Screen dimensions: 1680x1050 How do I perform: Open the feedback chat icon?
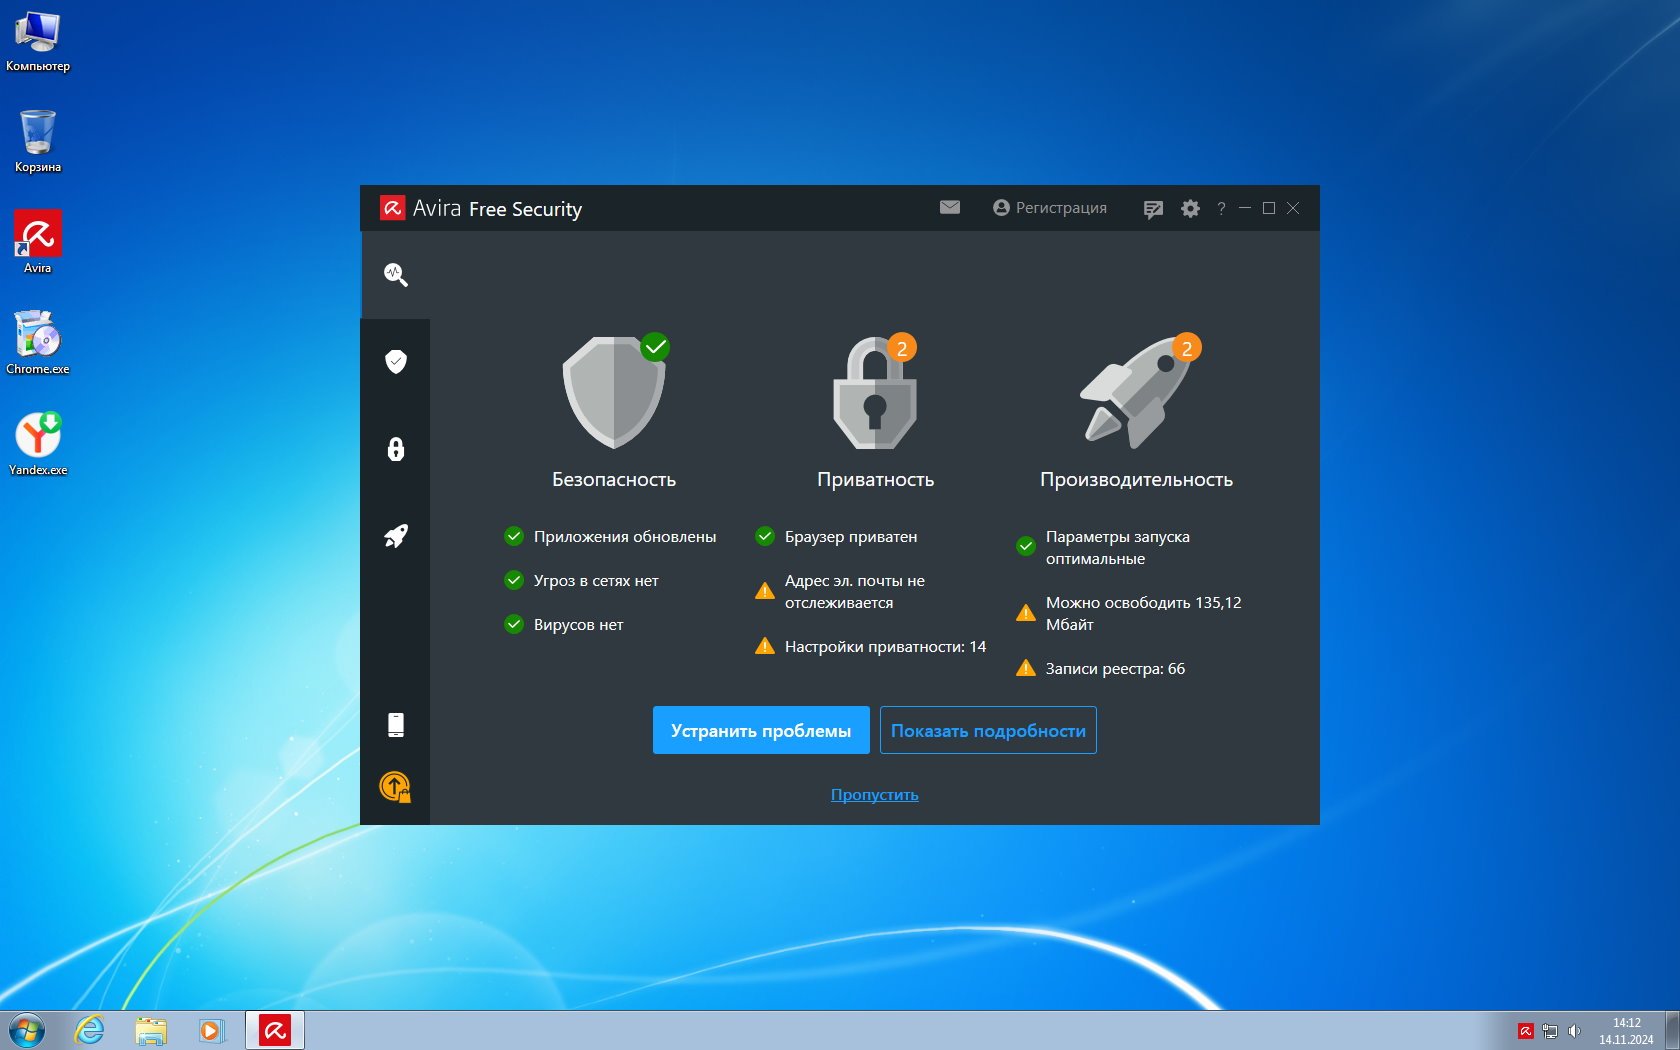tap(1152, 209)
